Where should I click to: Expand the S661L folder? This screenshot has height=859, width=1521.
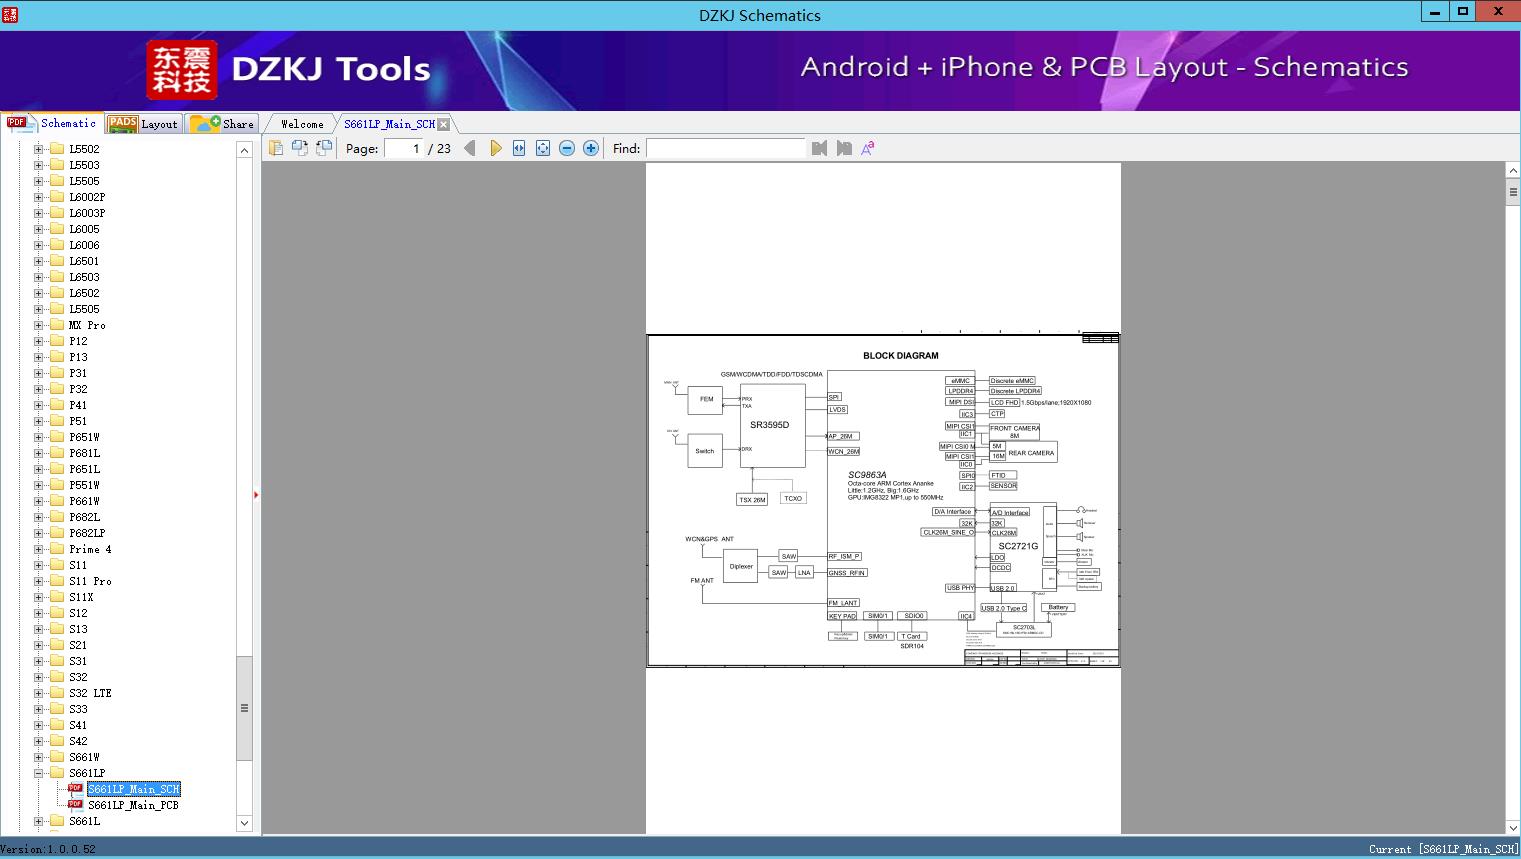click(38, 821)
